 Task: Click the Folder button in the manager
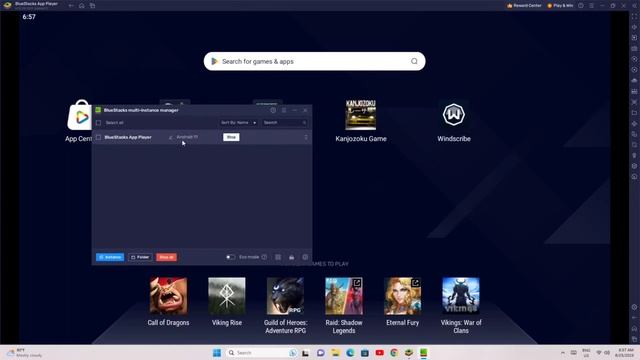(x=140, y=257)
